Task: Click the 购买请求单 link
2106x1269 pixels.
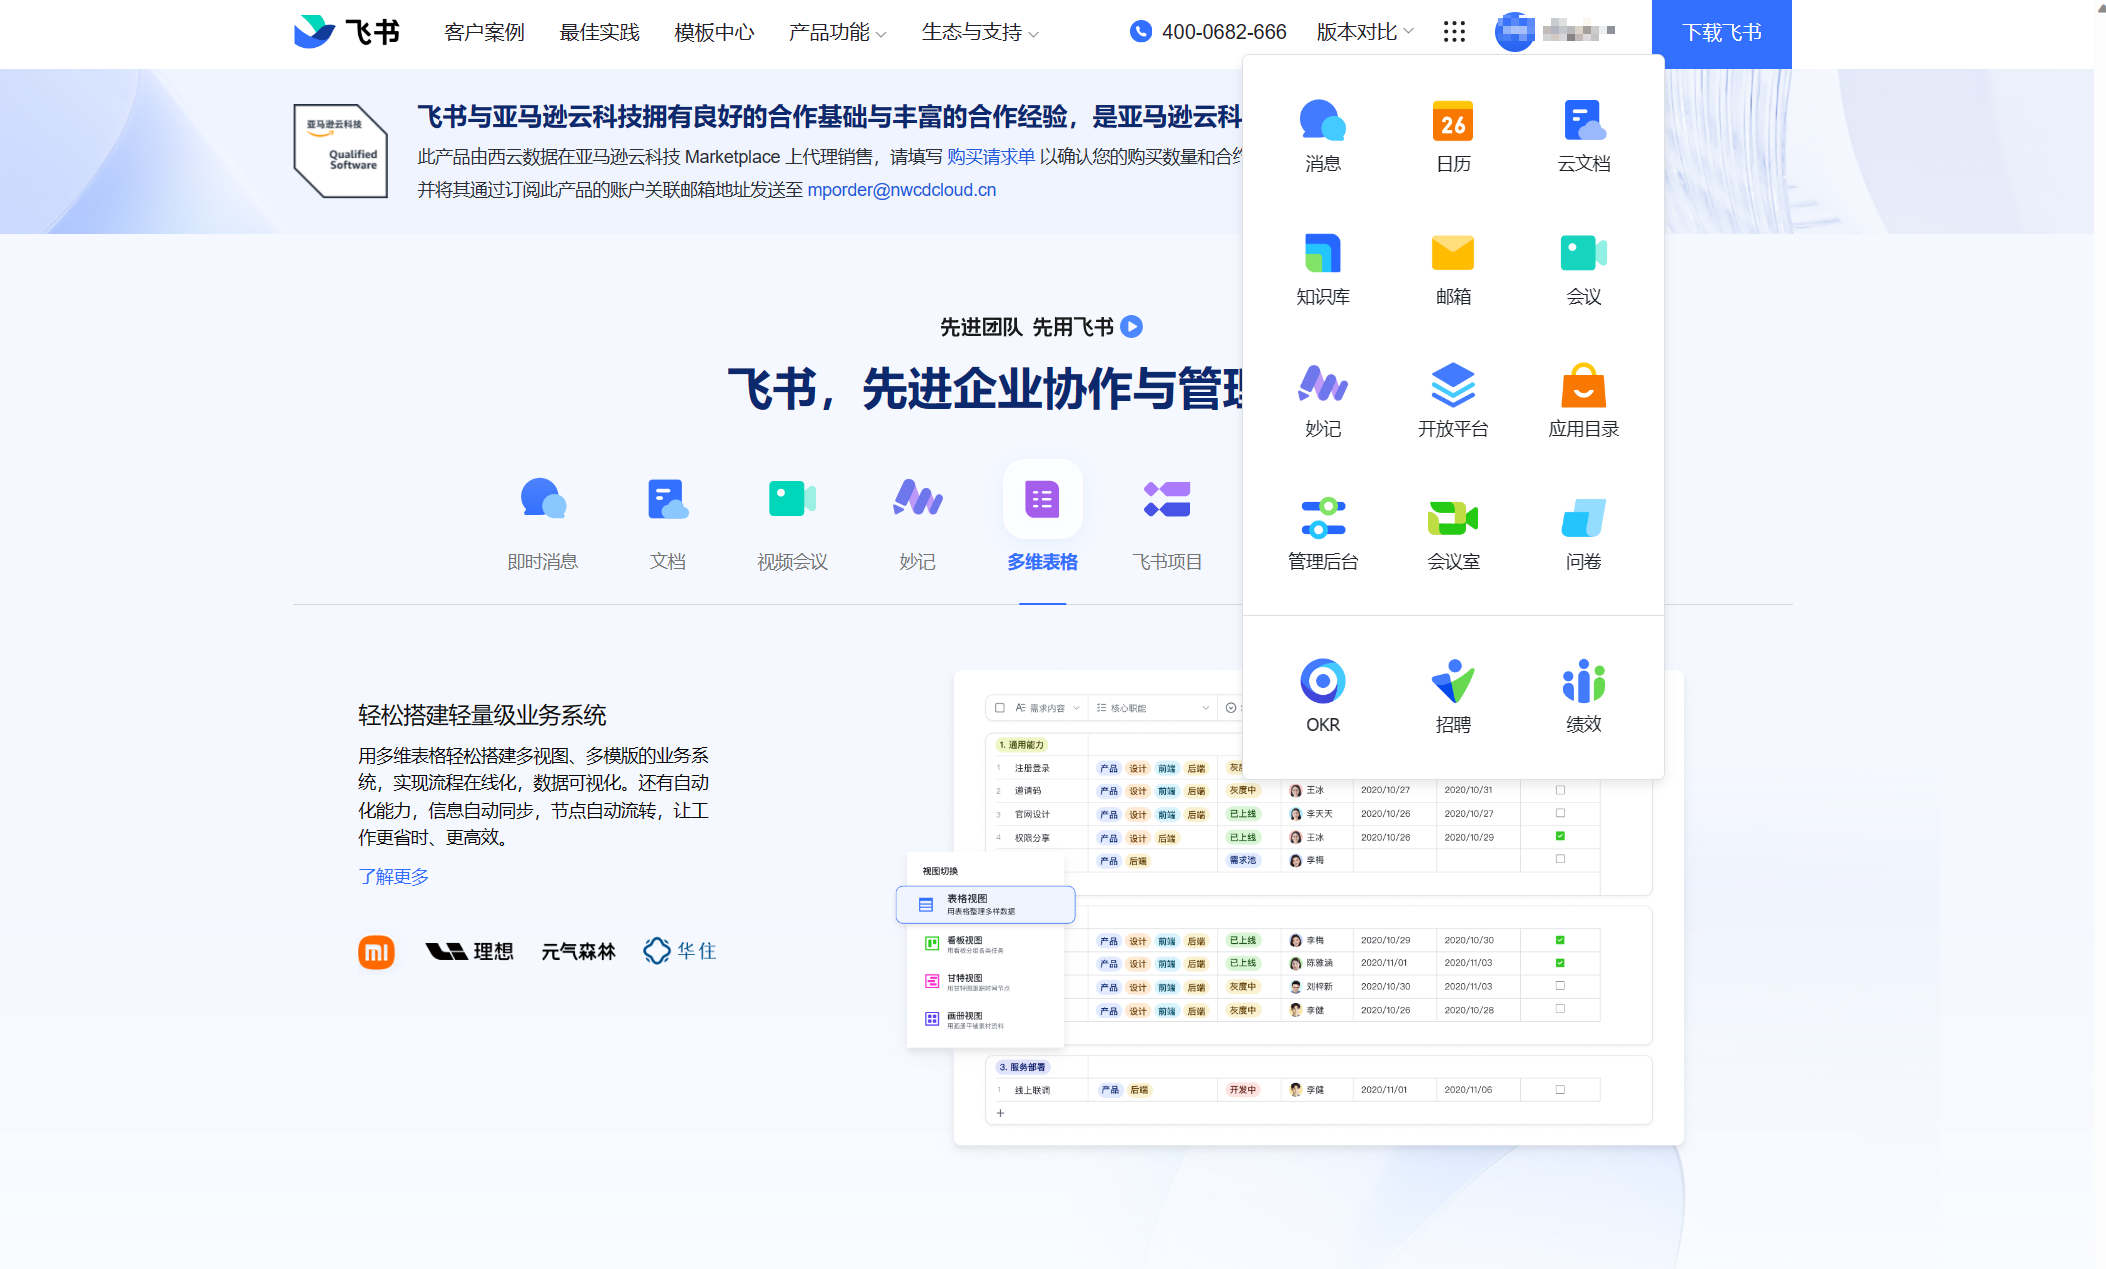Action: point(991,157)
